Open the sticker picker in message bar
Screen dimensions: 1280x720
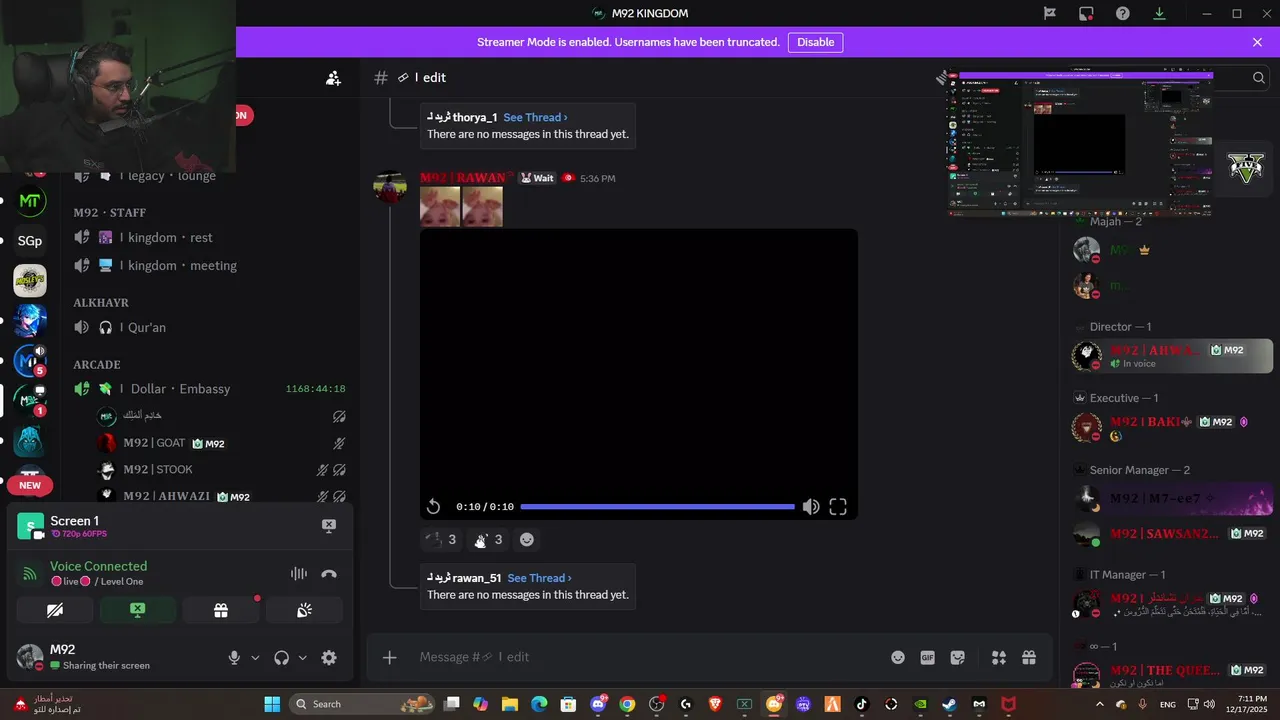coord(958,657)
